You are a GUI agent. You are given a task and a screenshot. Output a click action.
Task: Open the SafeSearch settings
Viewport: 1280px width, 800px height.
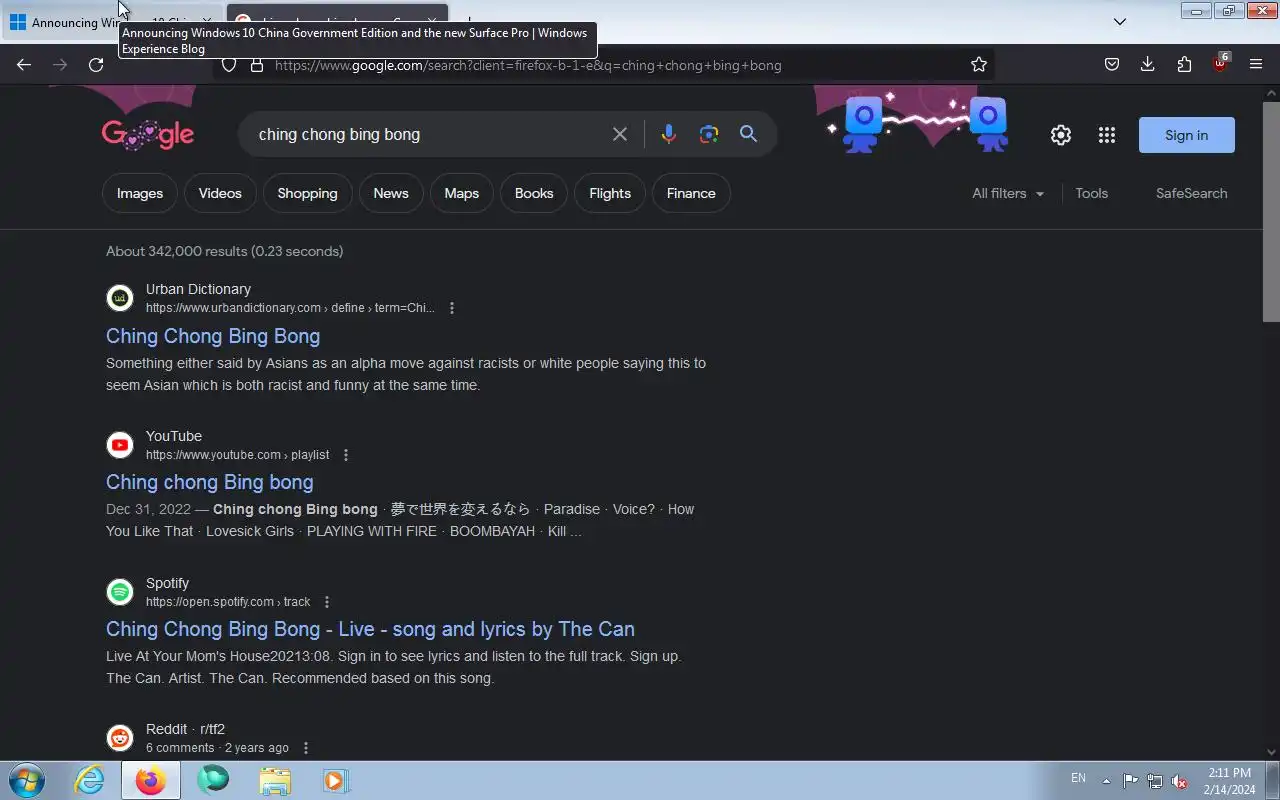tap(1191, 193)
